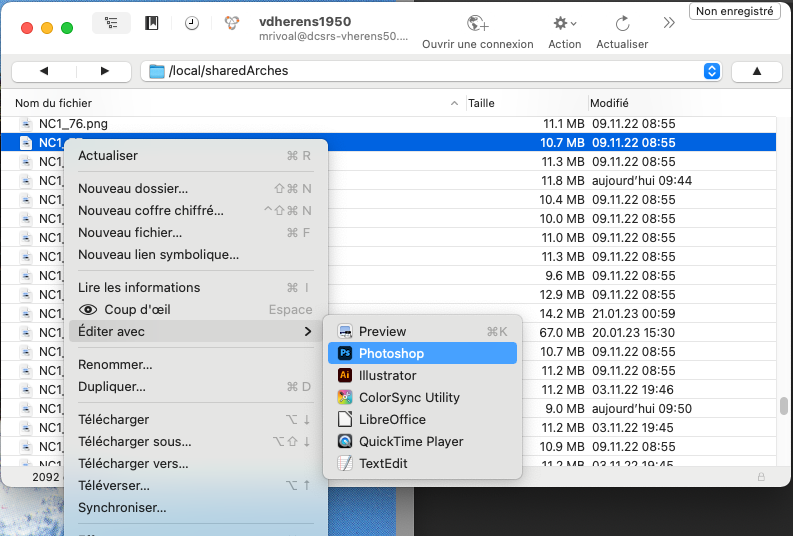Choose Illustrator from the editor submenu
The width and height of the screenshot is (793, 536).
387,375
